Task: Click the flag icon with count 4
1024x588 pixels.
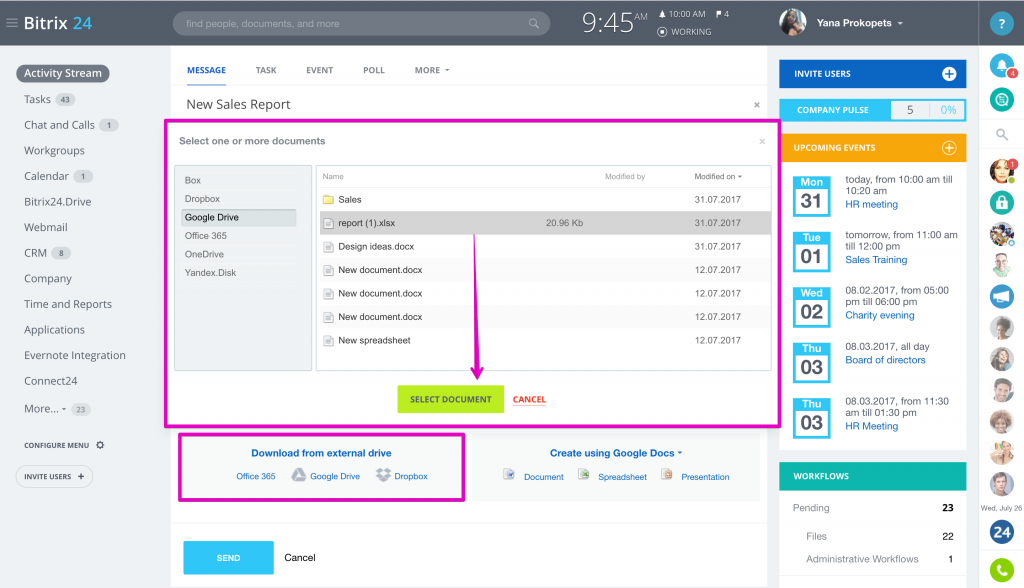Action: coord(718,14)
